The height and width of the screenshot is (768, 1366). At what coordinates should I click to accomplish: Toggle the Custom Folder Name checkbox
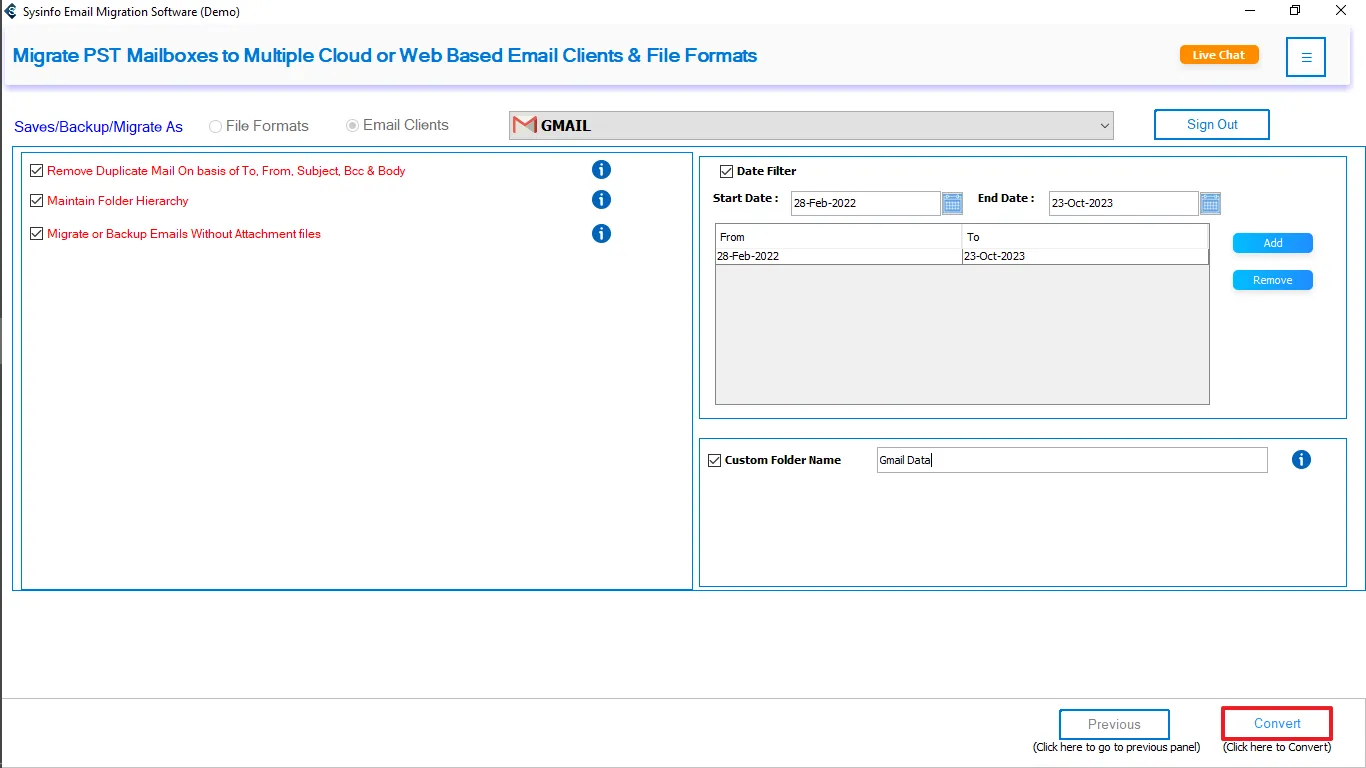click(x=714, y=461)
